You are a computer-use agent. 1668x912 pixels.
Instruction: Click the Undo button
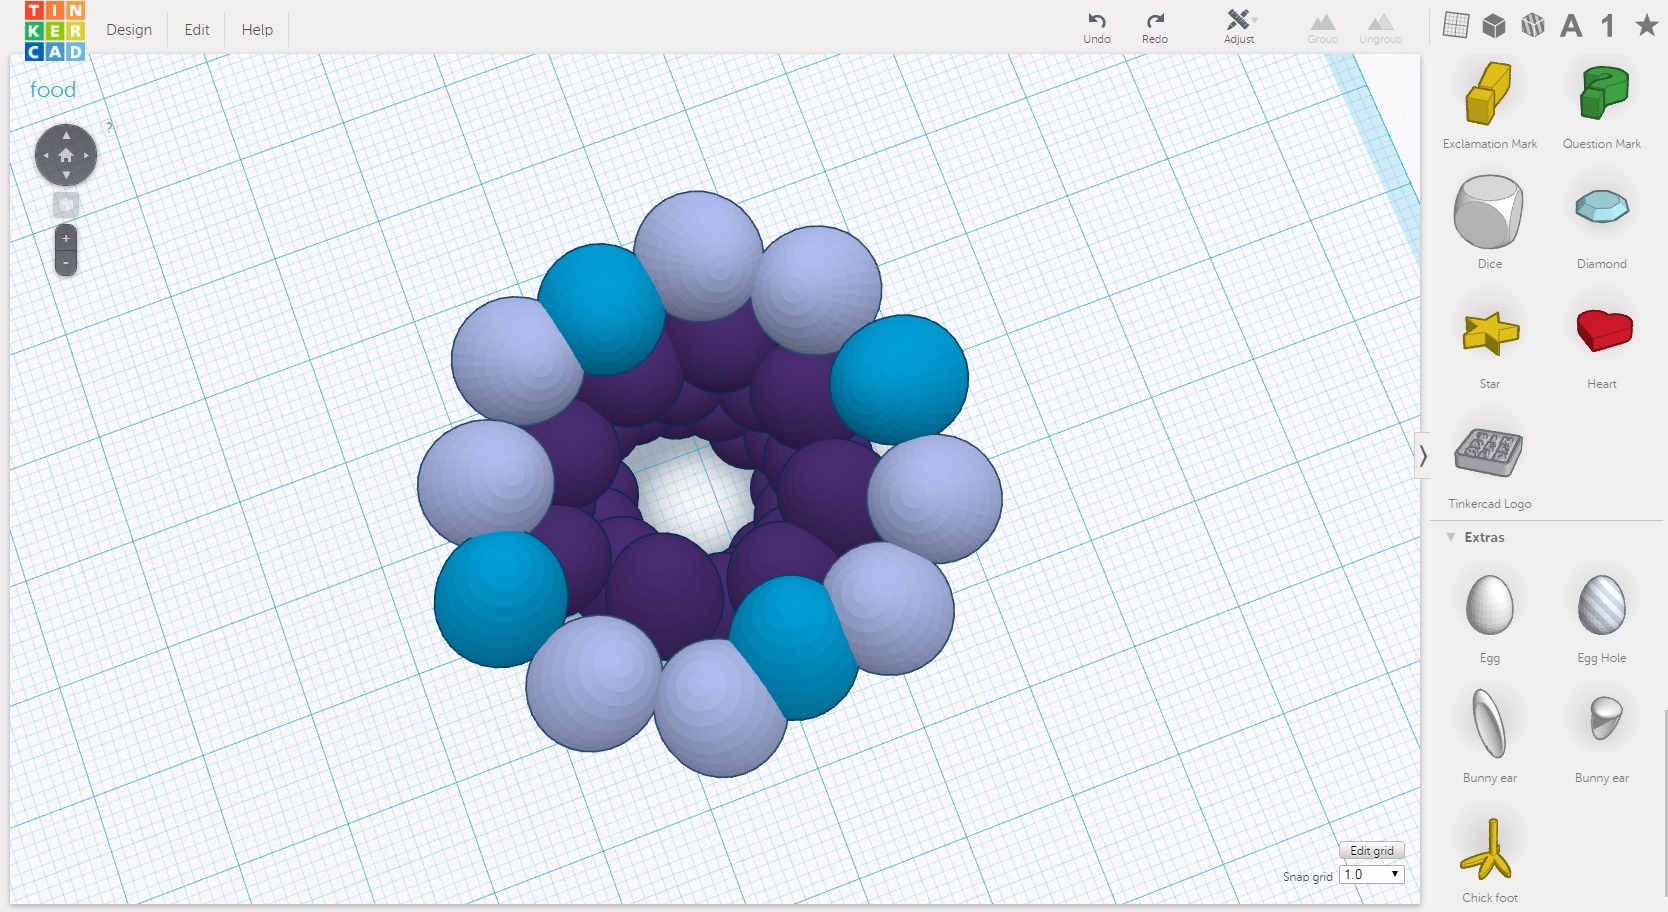[1097, 27]
